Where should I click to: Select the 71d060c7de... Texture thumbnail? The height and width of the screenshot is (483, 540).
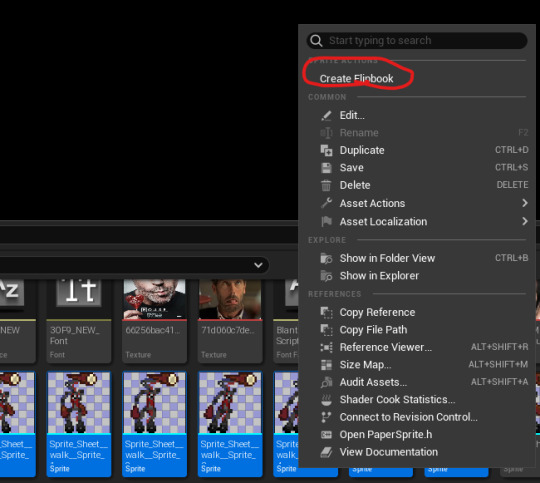(230, 299)
